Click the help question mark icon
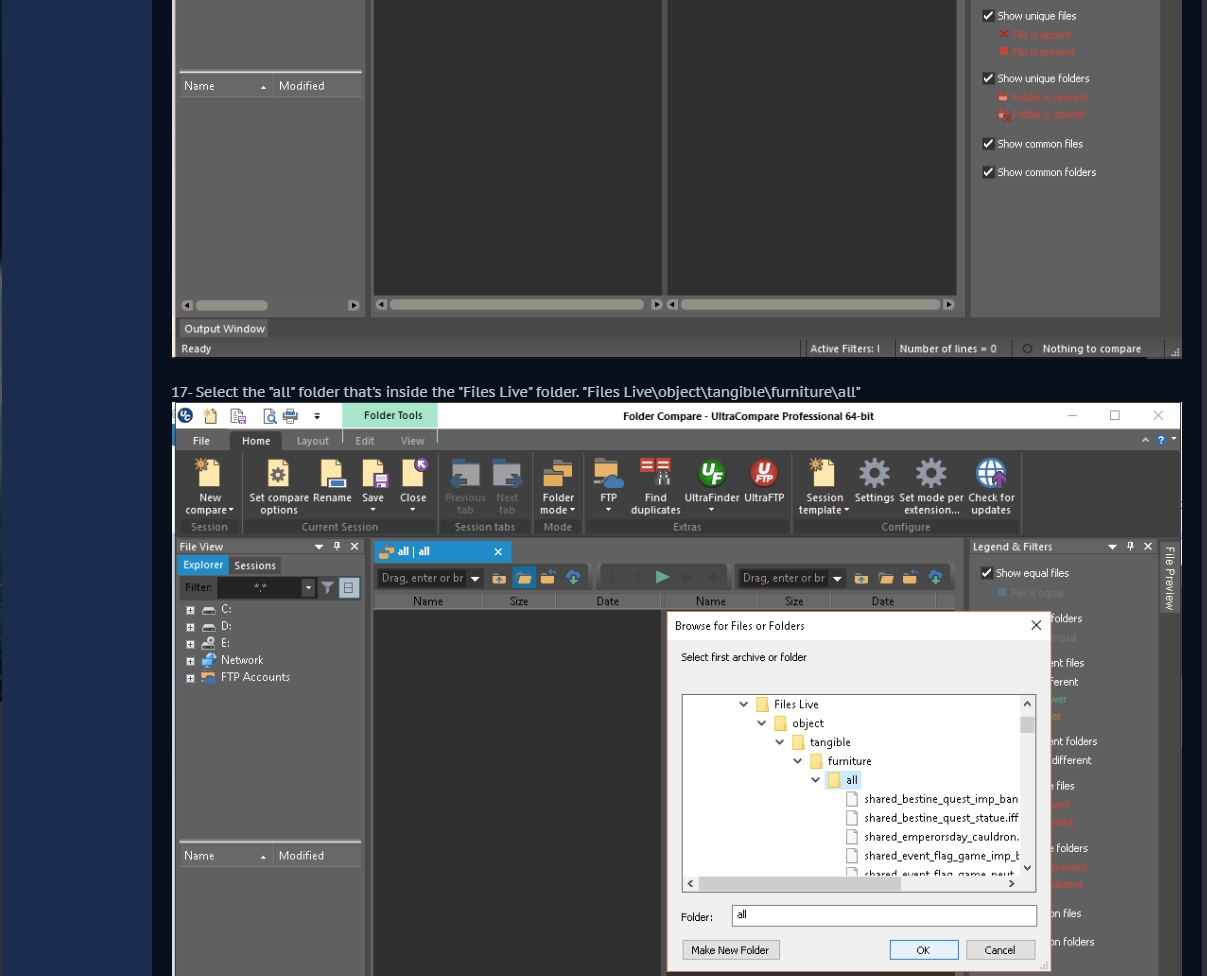 point(1161,440)
